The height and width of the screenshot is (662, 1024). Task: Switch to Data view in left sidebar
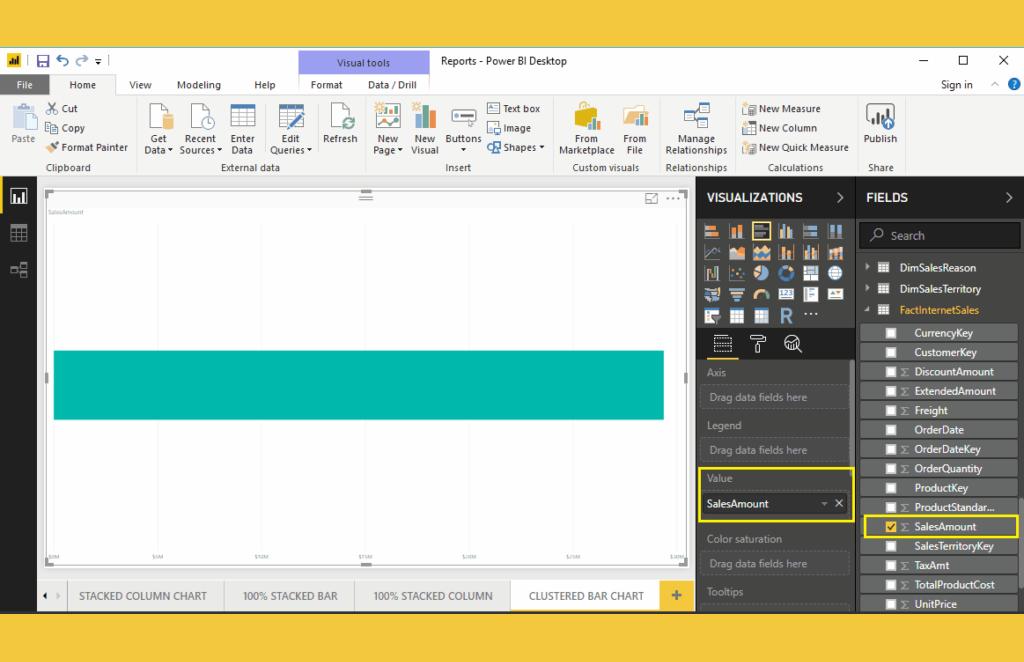[18, 233]
